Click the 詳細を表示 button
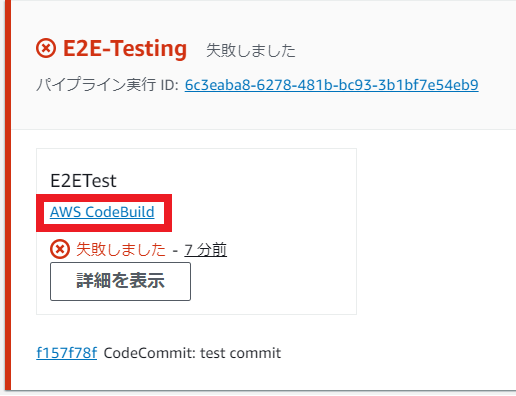516x396 pixels. pos(120,281)
